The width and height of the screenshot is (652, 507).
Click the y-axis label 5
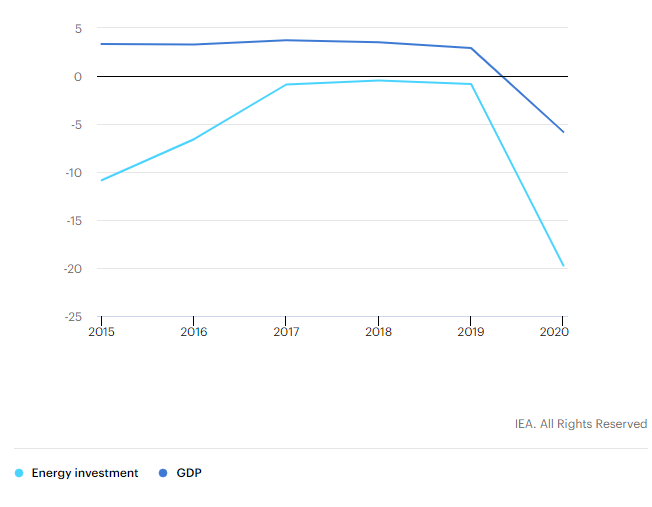click(77, 28)
